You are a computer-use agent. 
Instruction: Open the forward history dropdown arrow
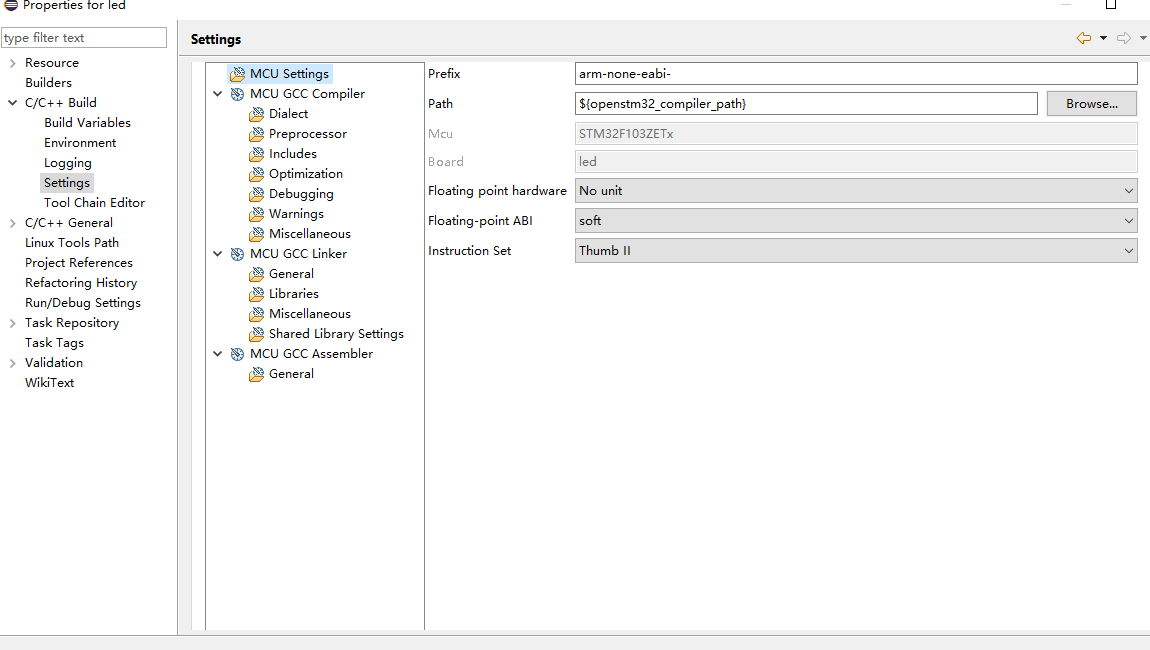pyautogui.click(x=1143, y=38)
